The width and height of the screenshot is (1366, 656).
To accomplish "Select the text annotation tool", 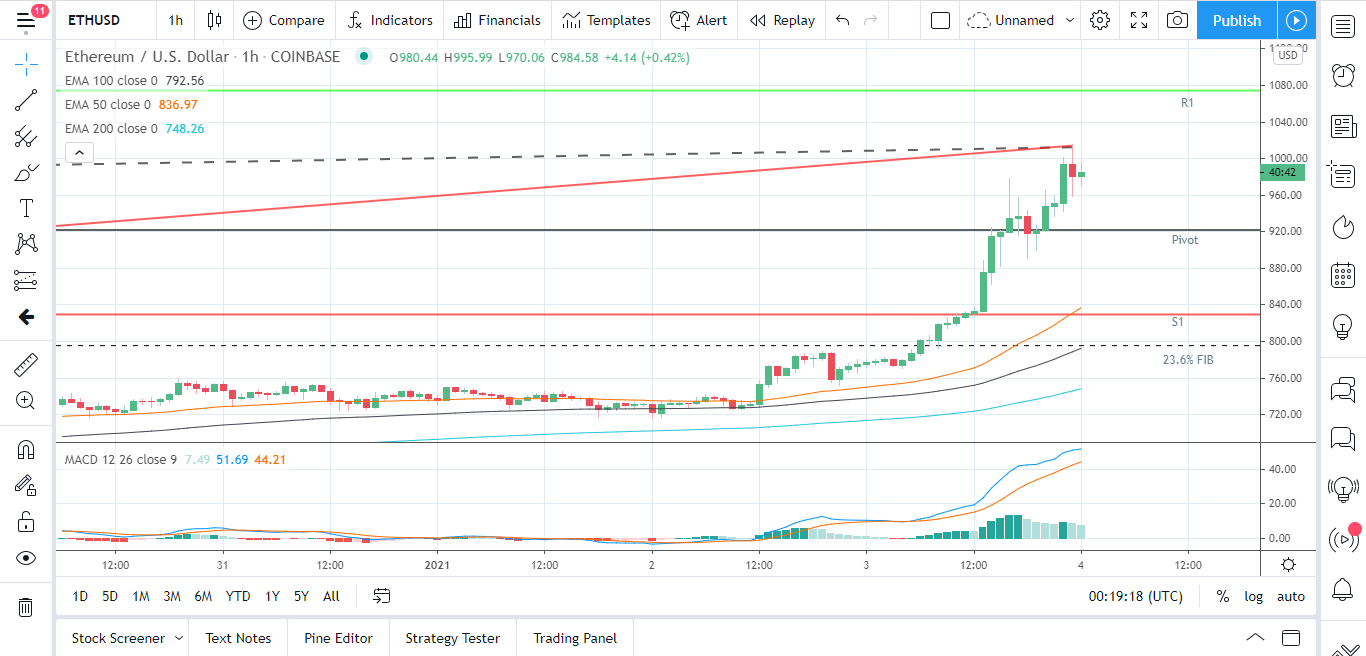I will click(26, 208).
